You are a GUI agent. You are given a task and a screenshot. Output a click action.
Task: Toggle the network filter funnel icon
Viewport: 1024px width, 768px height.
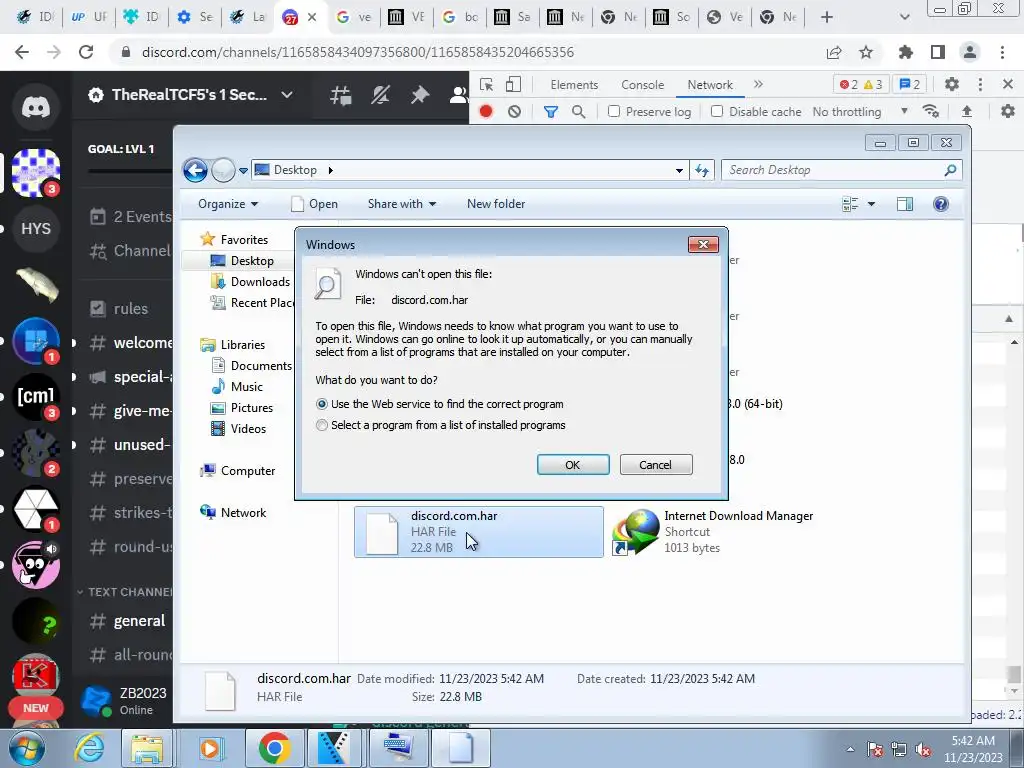(x=551, y=112)
